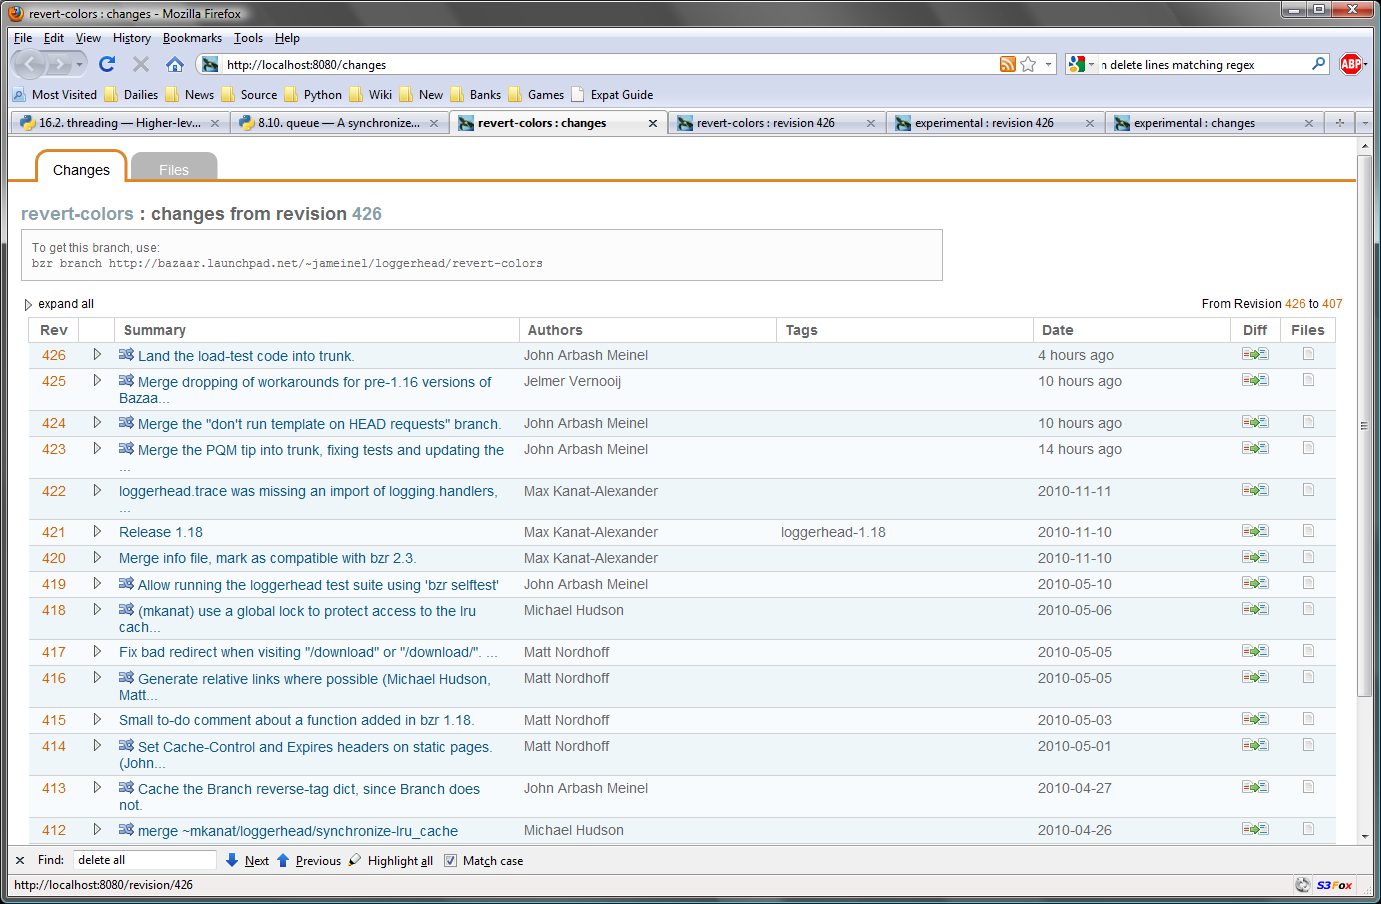
Task: Click the RSS feed icon in address bar
Action: (x=1007, y=64)
